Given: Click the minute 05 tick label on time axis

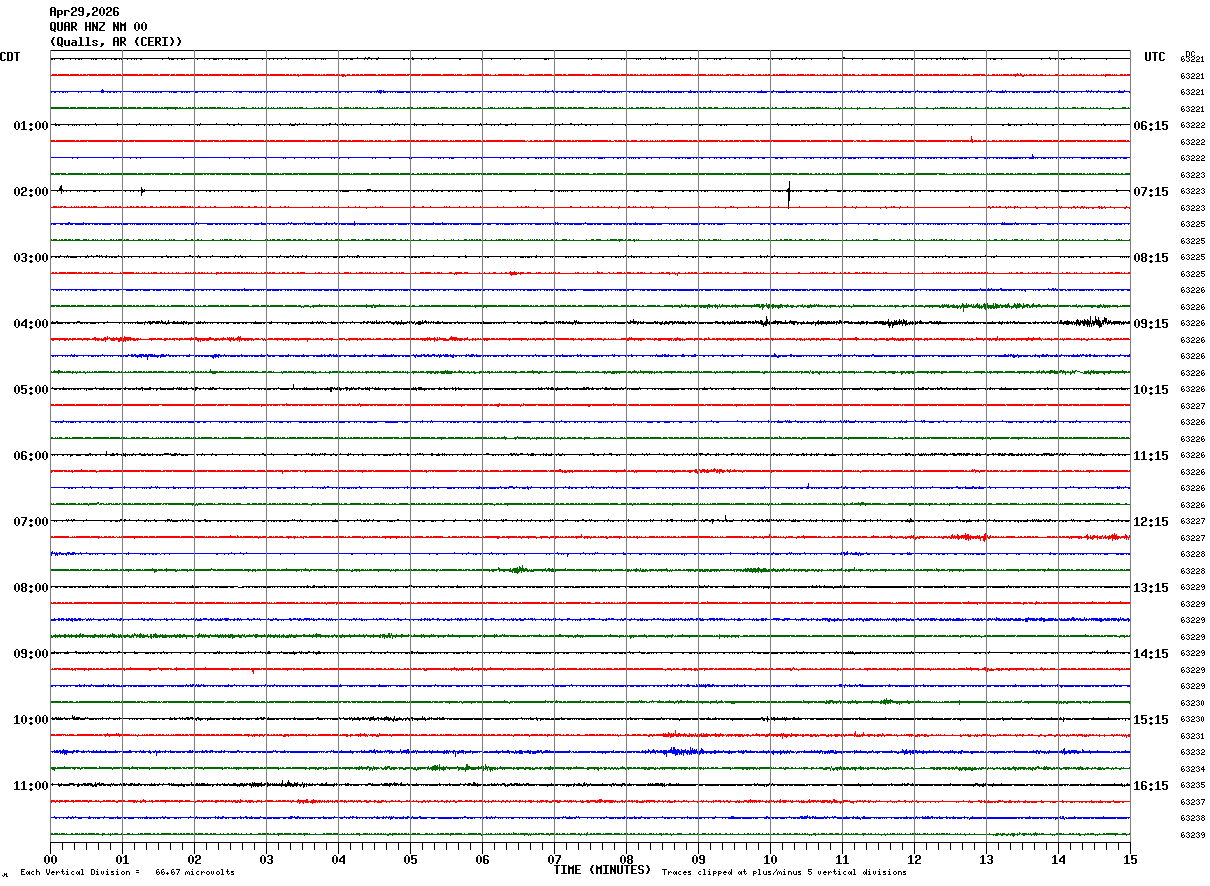Looking at the screenshot, I should point(410,860).
